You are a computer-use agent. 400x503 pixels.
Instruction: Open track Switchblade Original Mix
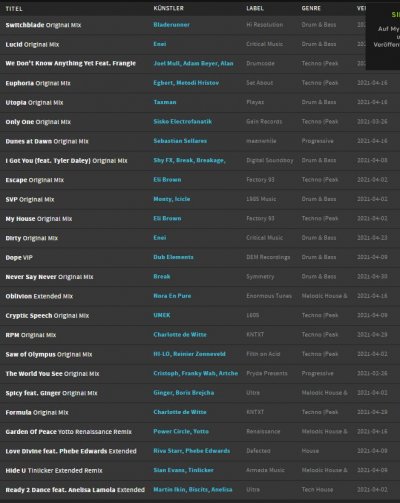[x=43, y=25]
